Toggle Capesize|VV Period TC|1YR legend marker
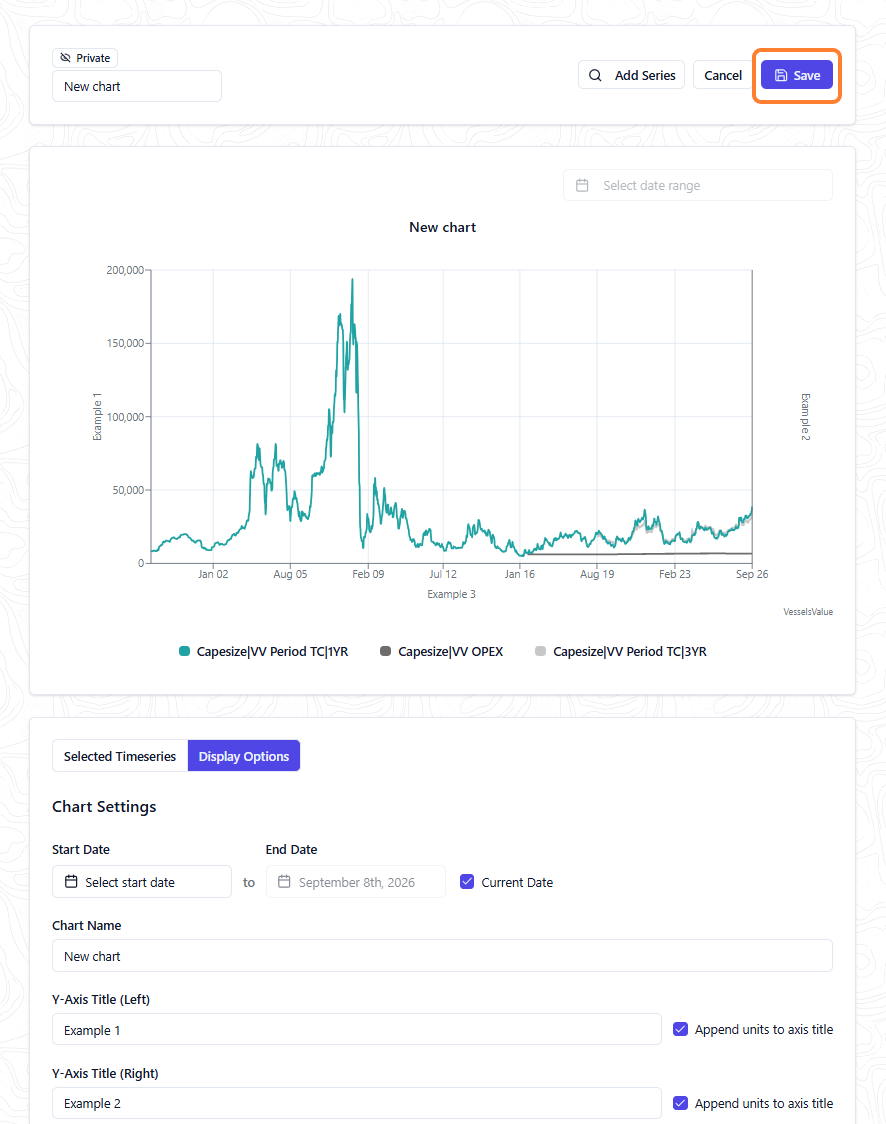Screen dimensions: 886x1124 coord(184,651)
